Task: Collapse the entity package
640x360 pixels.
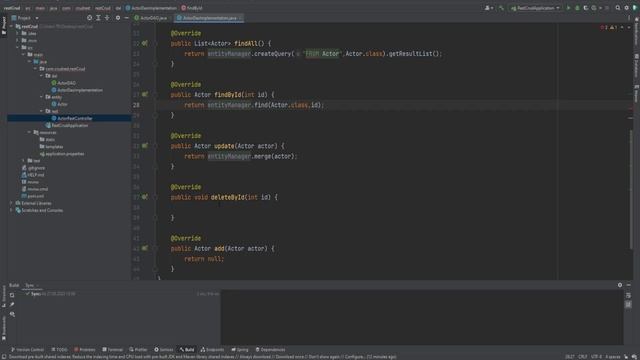Action: [x=41, y=97]
